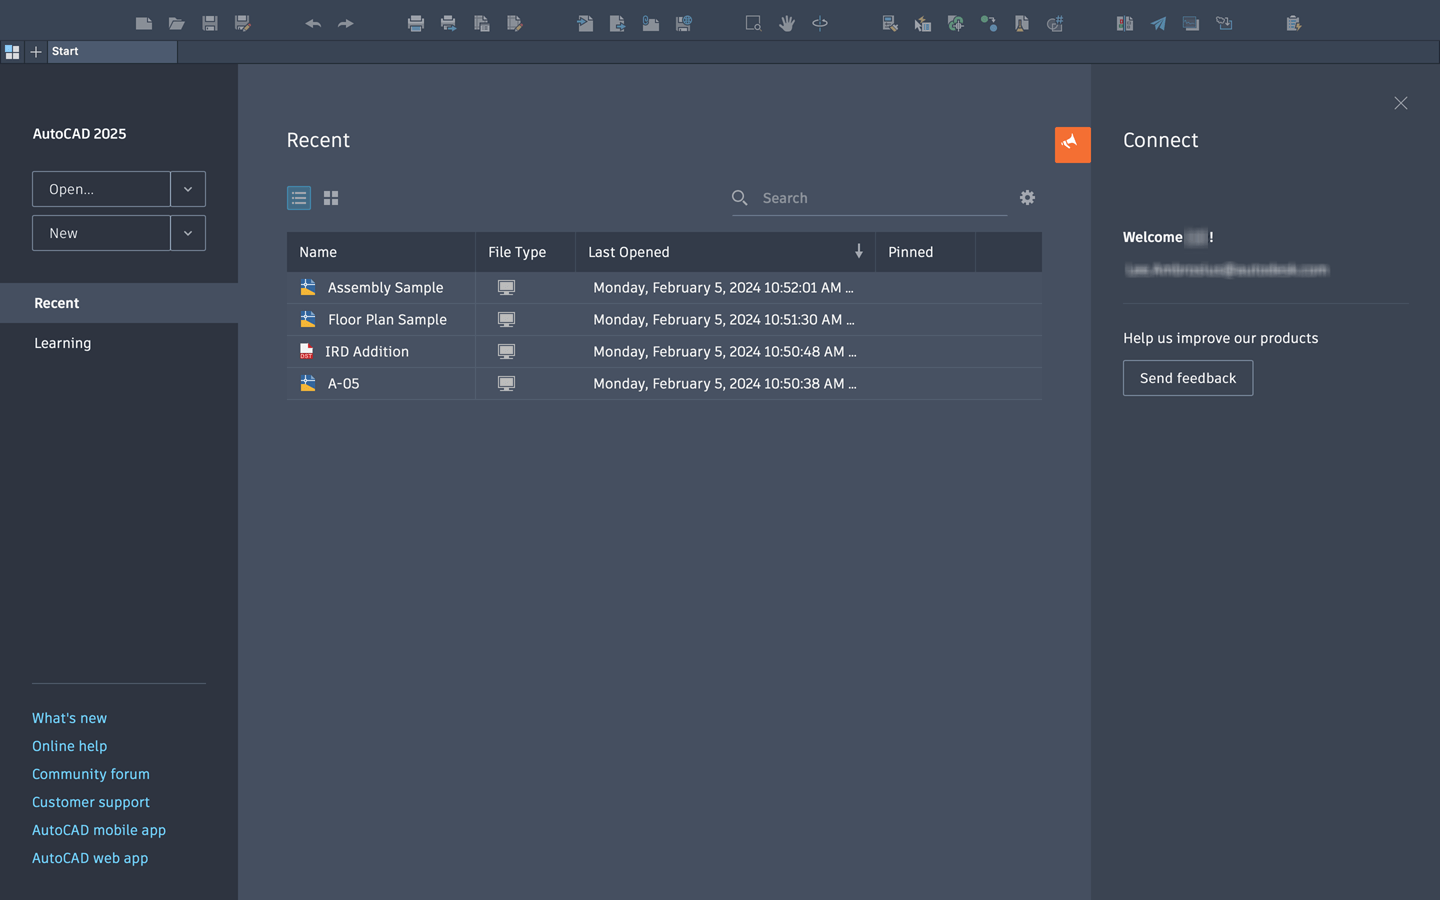Click the Import icon with inward arrow
This screenshot has height=900, width=1440.
(585, 23)
